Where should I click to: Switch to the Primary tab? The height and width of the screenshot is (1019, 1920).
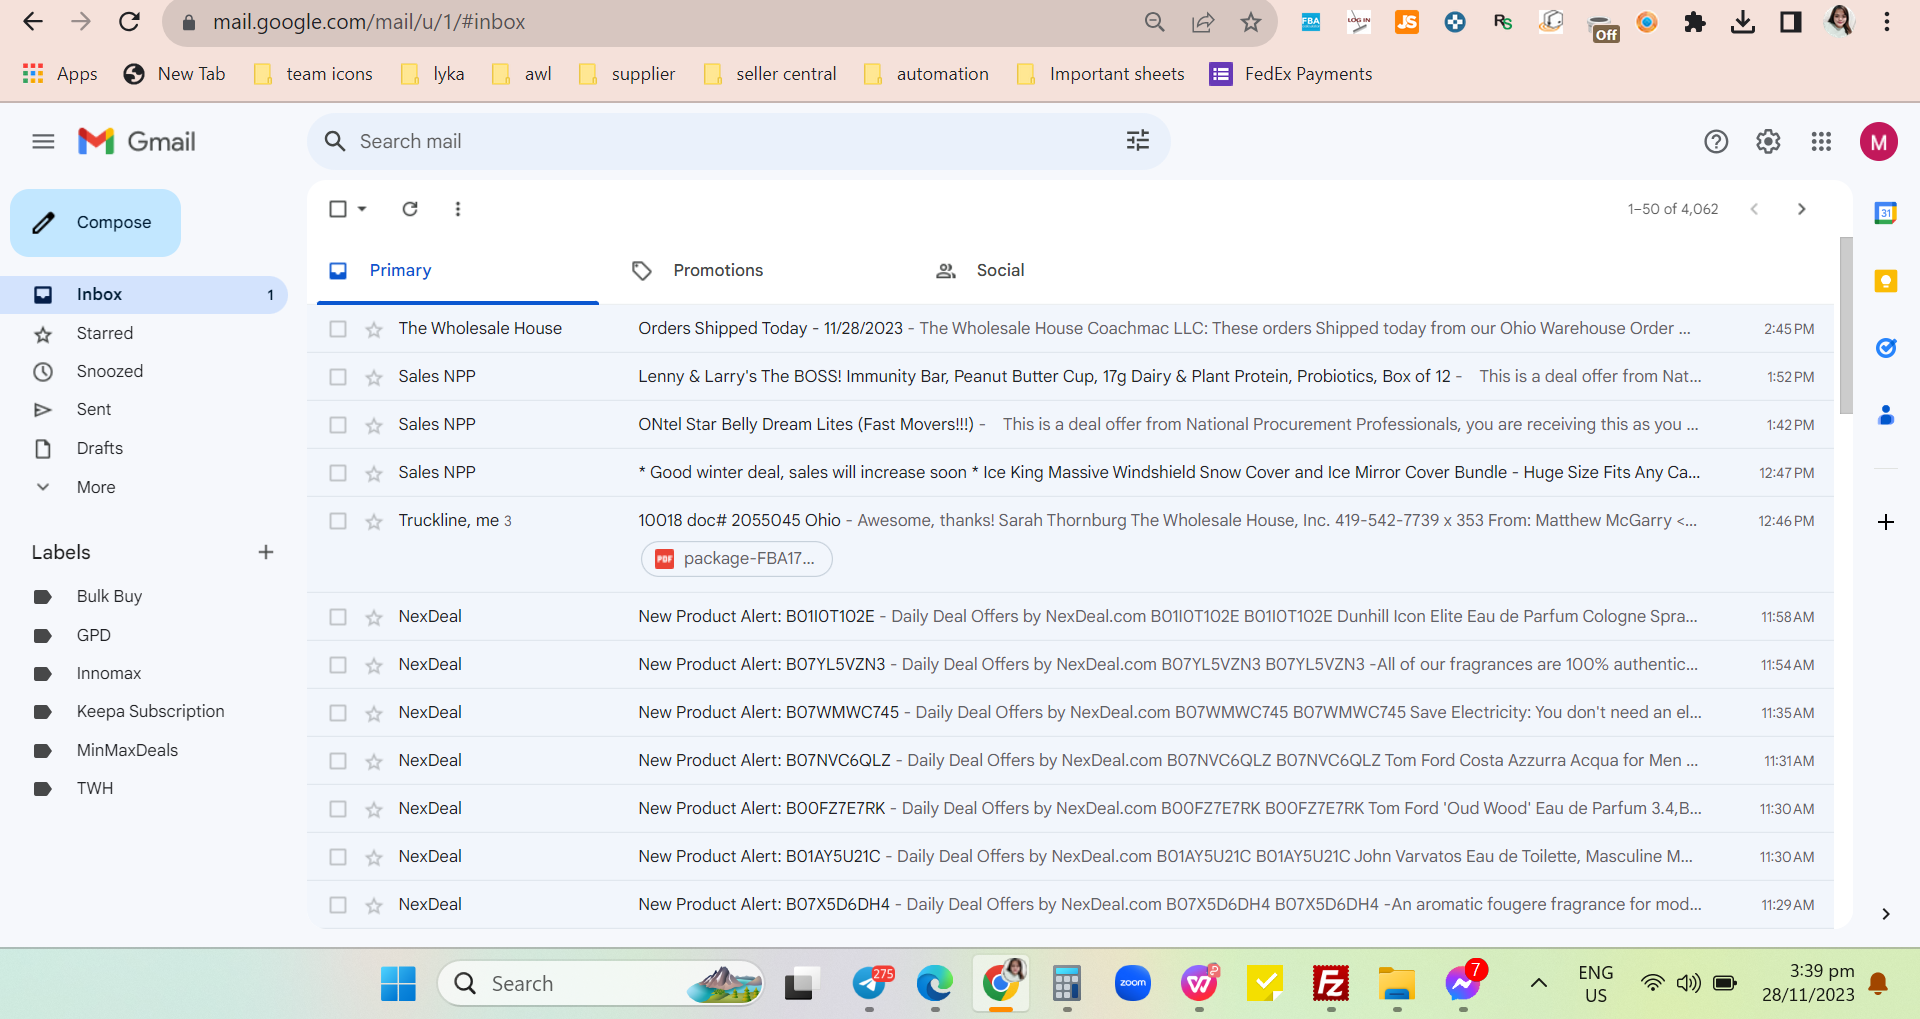click(x=458, y=271)
